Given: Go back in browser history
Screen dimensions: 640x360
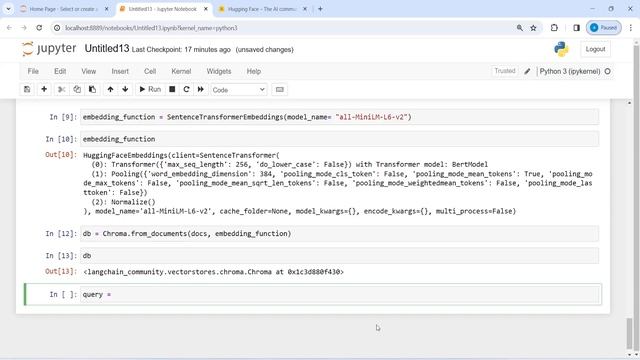Looking at the screenshot, I should [9, 28].
